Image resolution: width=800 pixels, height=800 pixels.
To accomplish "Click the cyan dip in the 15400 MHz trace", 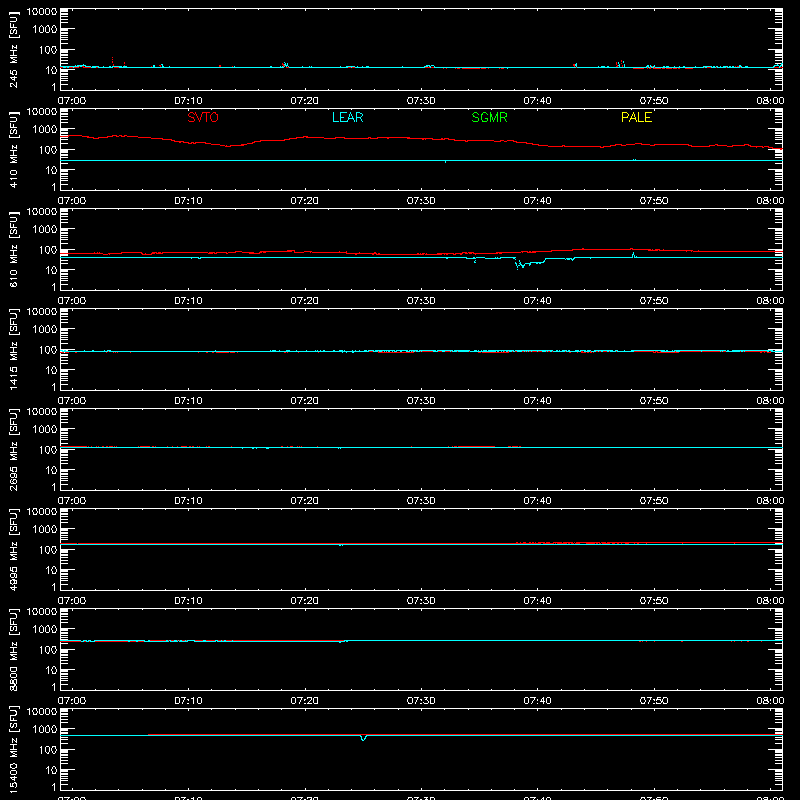I will point(363,738).
